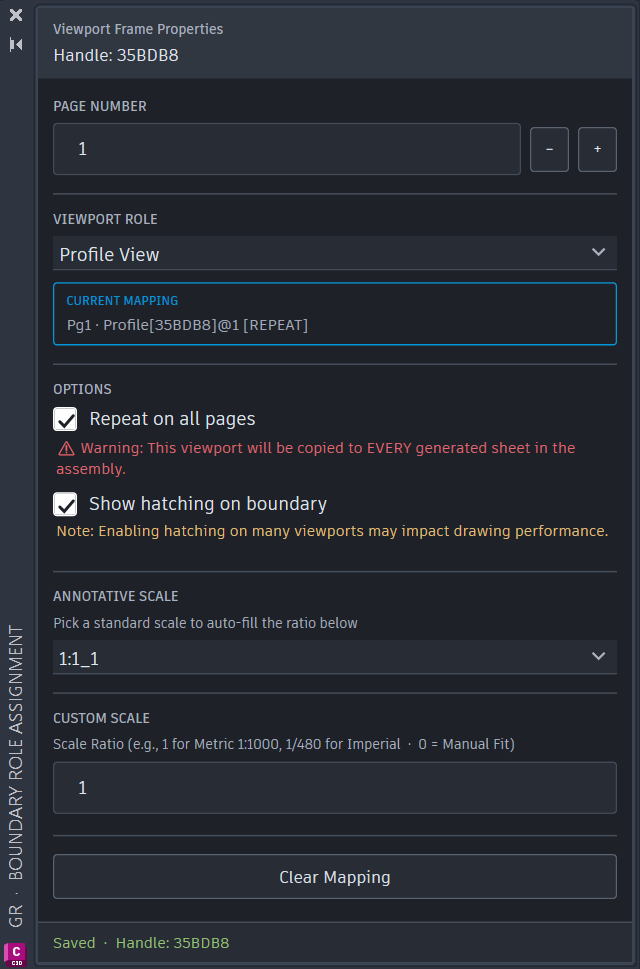Click the Handle: 35BDB8 header text

pos(116,56)
